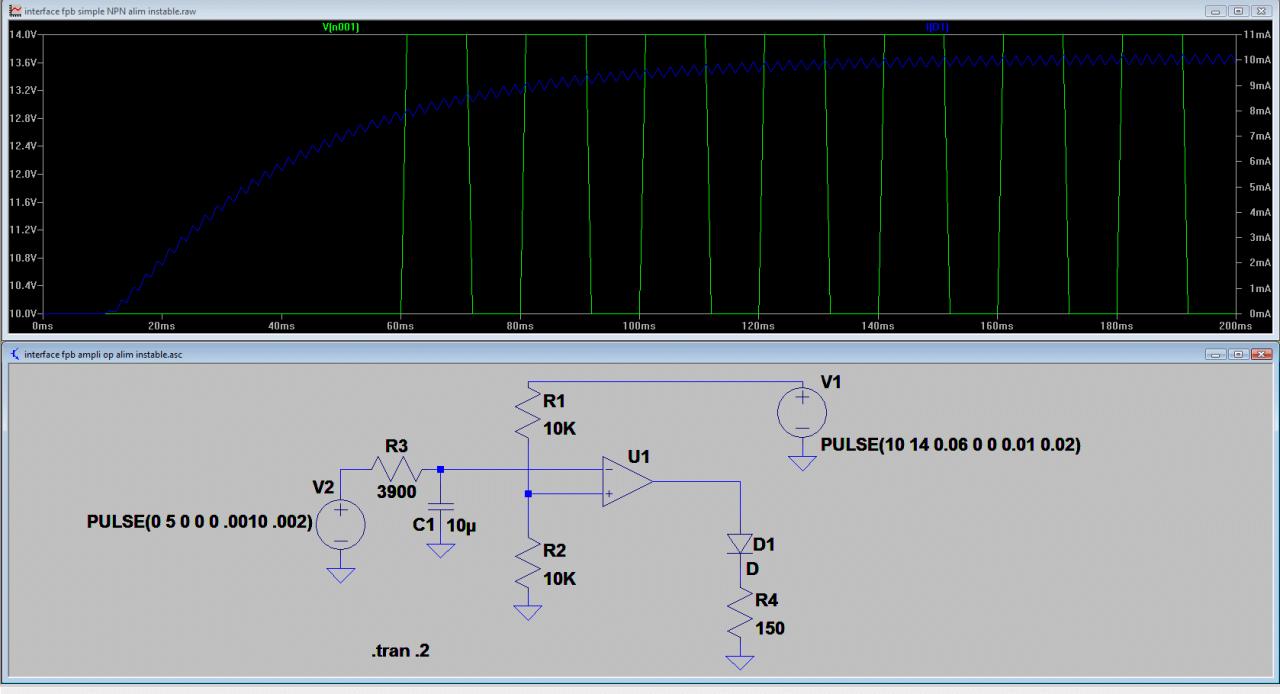Screen dimensions: 1280x694
Task: Click the 10K value beside R2
Action: (561, 579)
